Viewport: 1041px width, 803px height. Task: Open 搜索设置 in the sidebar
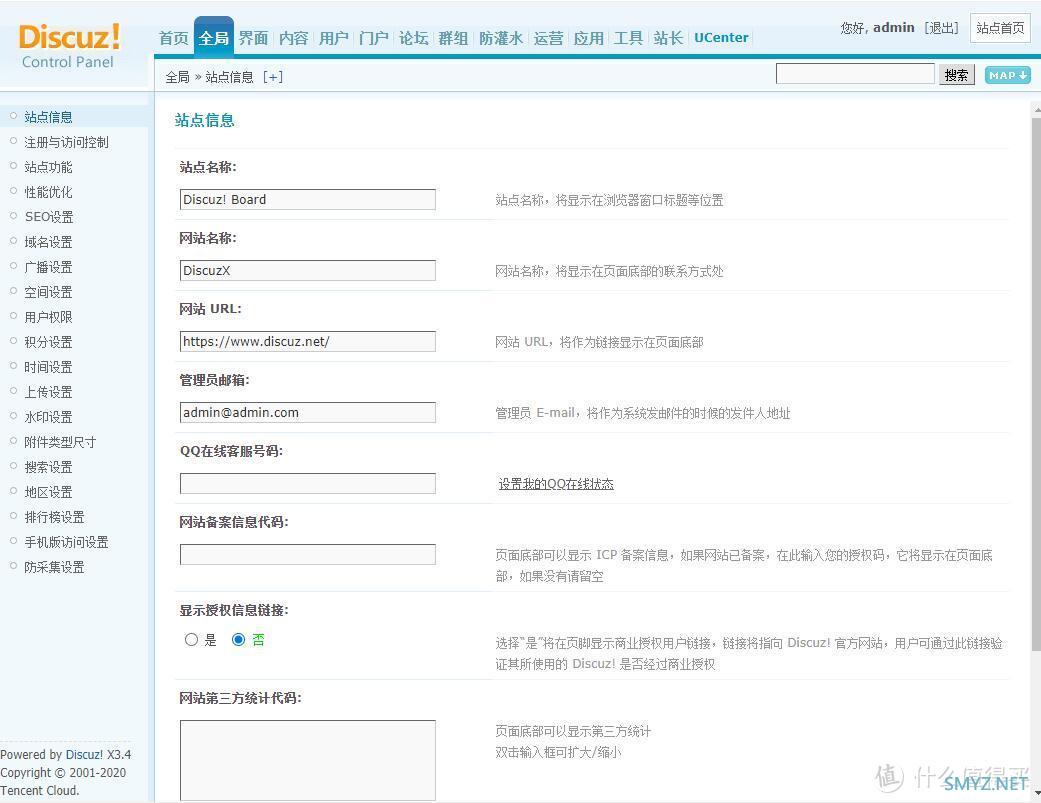pos(48,467)
